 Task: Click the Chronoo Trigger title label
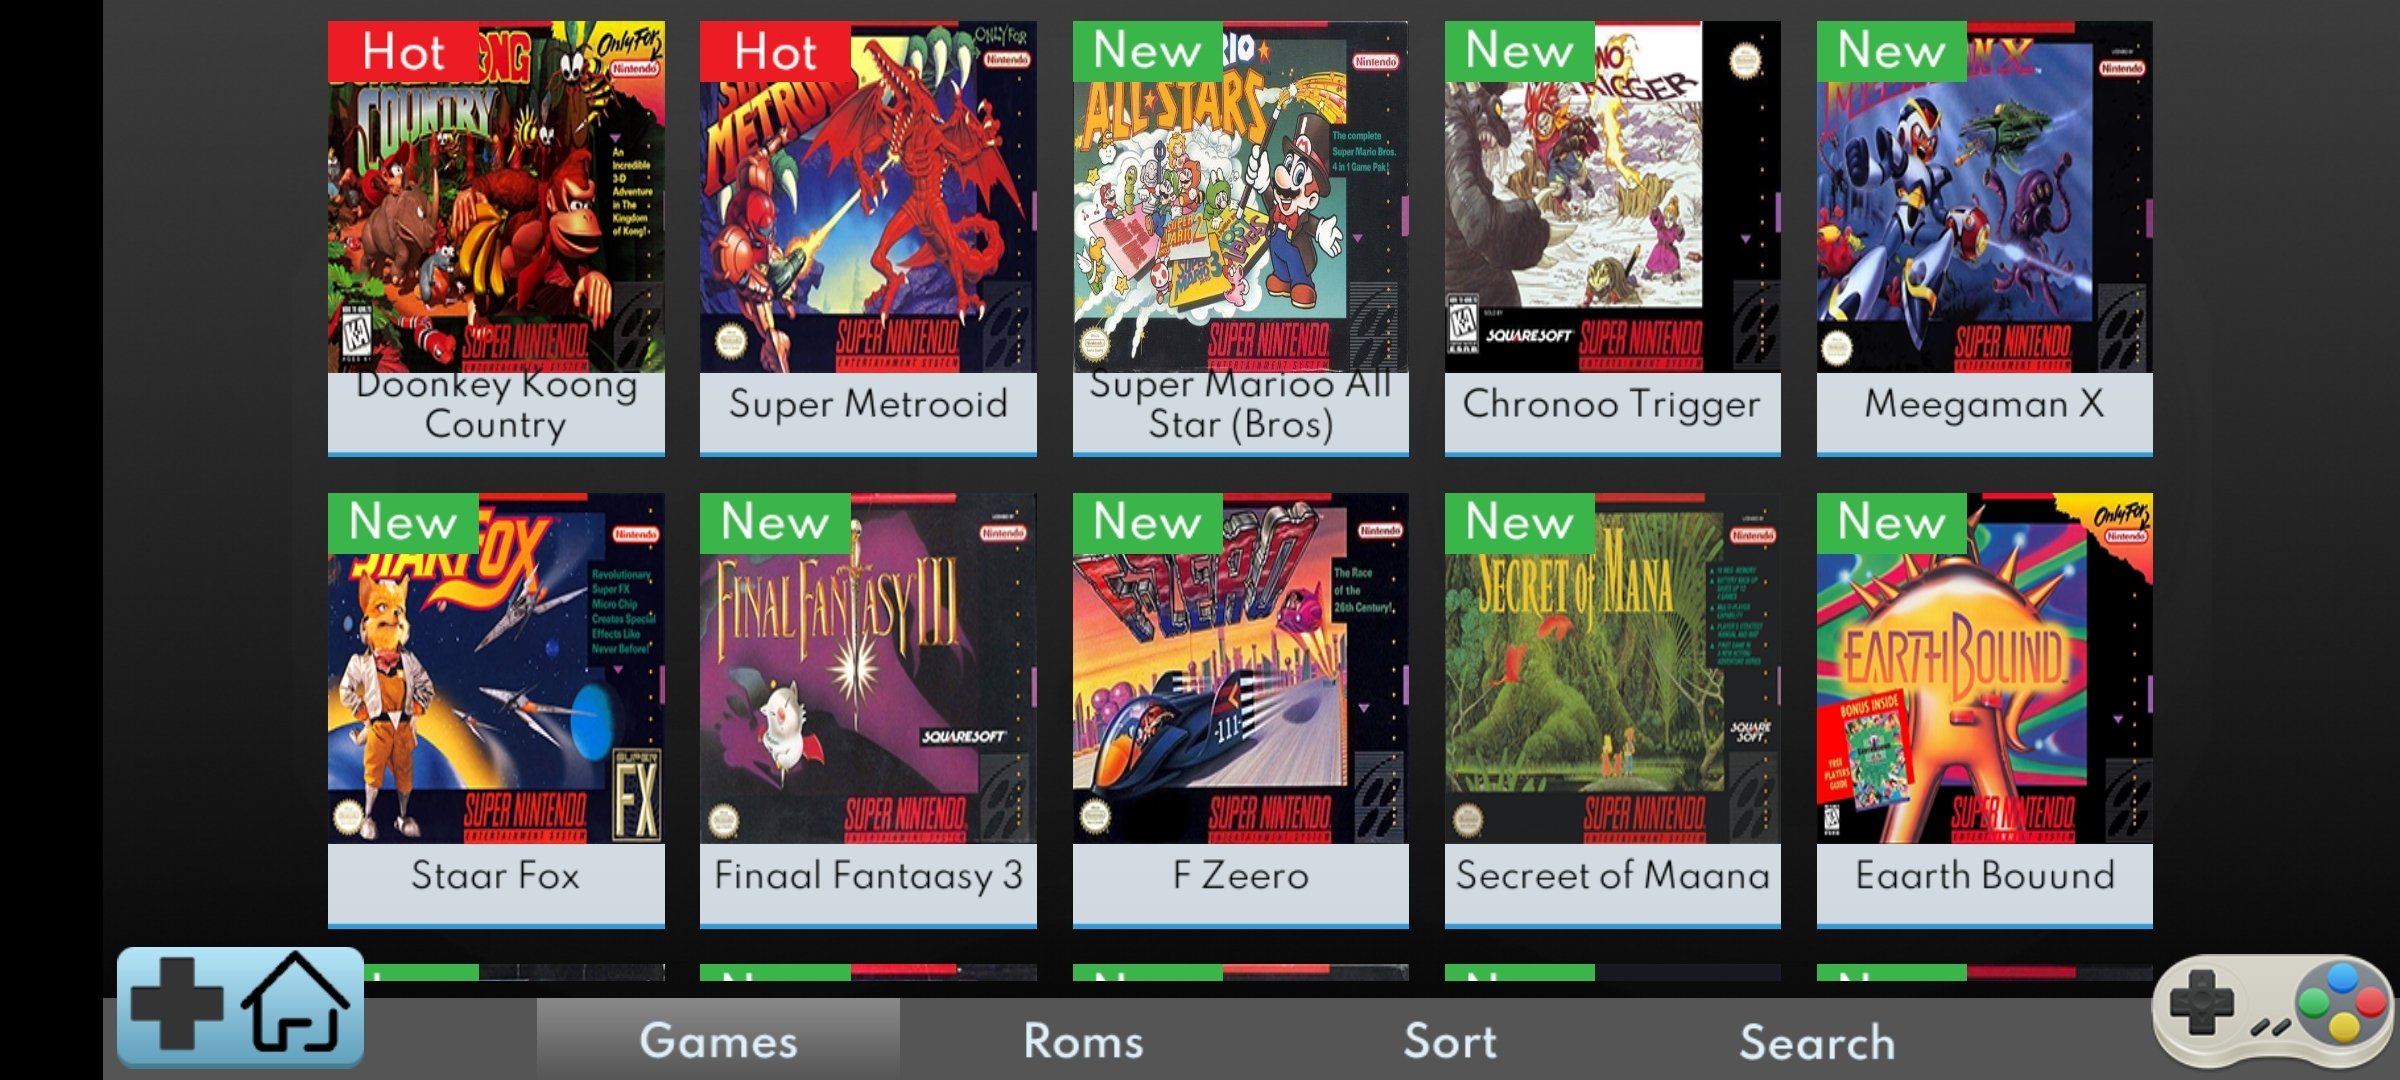coord(1612,404)
